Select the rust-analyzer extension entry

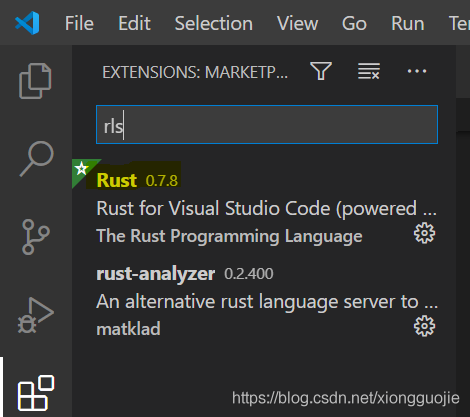click(x=264, y=300)
